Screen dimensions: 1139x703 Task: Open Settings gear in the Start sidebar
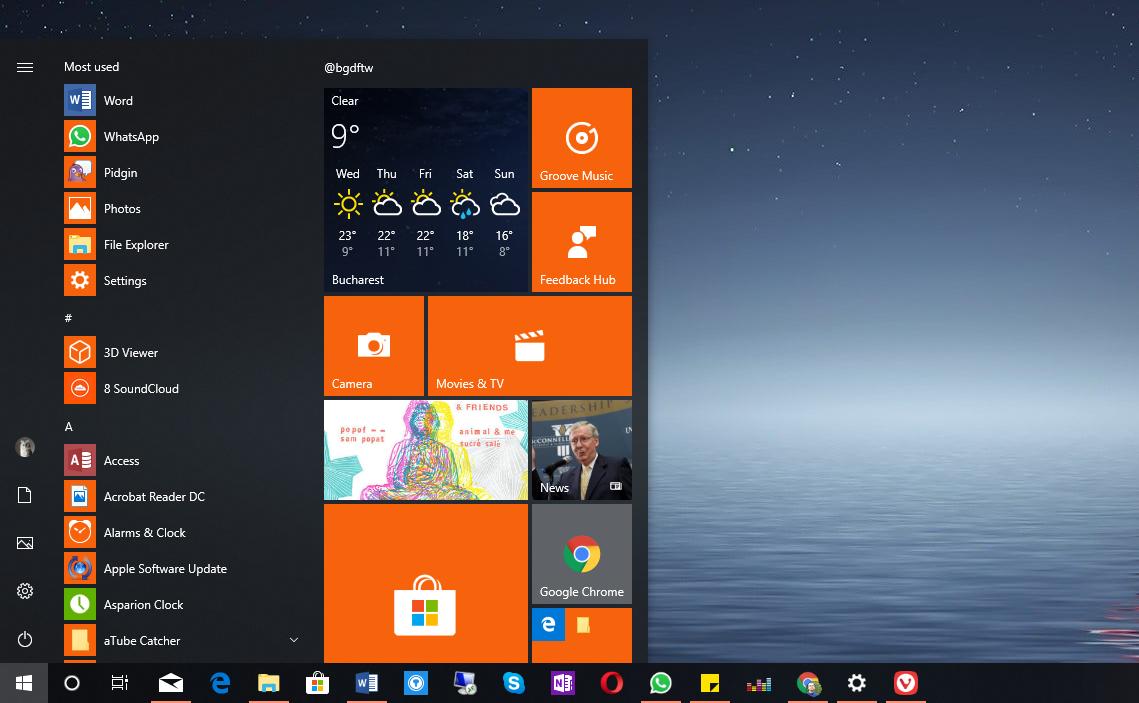pos(25,591)
